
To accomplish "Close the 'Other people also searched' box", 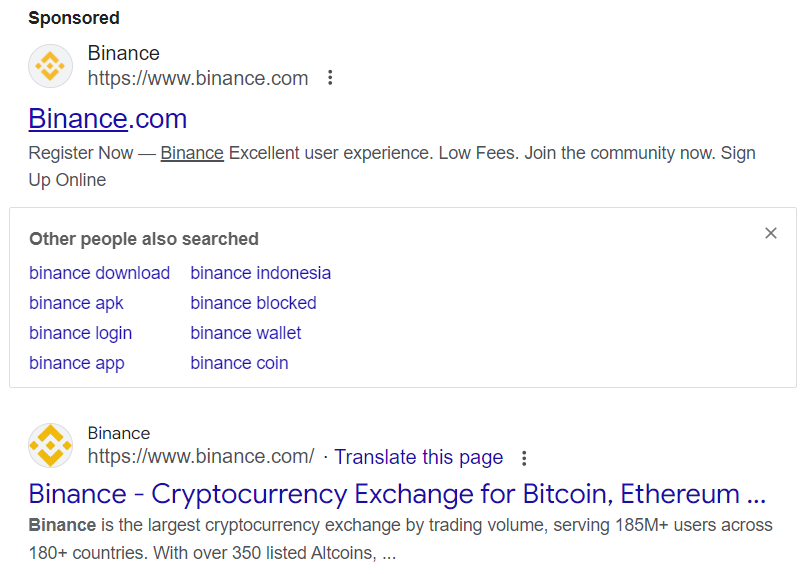I will tap(771, 233).
